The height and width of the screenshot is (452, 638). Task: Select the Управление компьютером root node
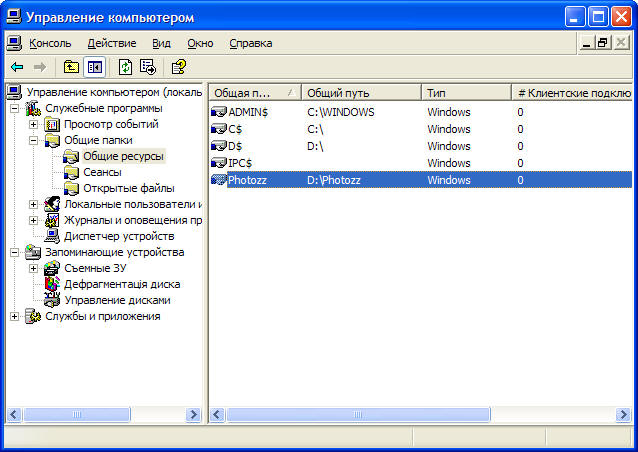114,93
